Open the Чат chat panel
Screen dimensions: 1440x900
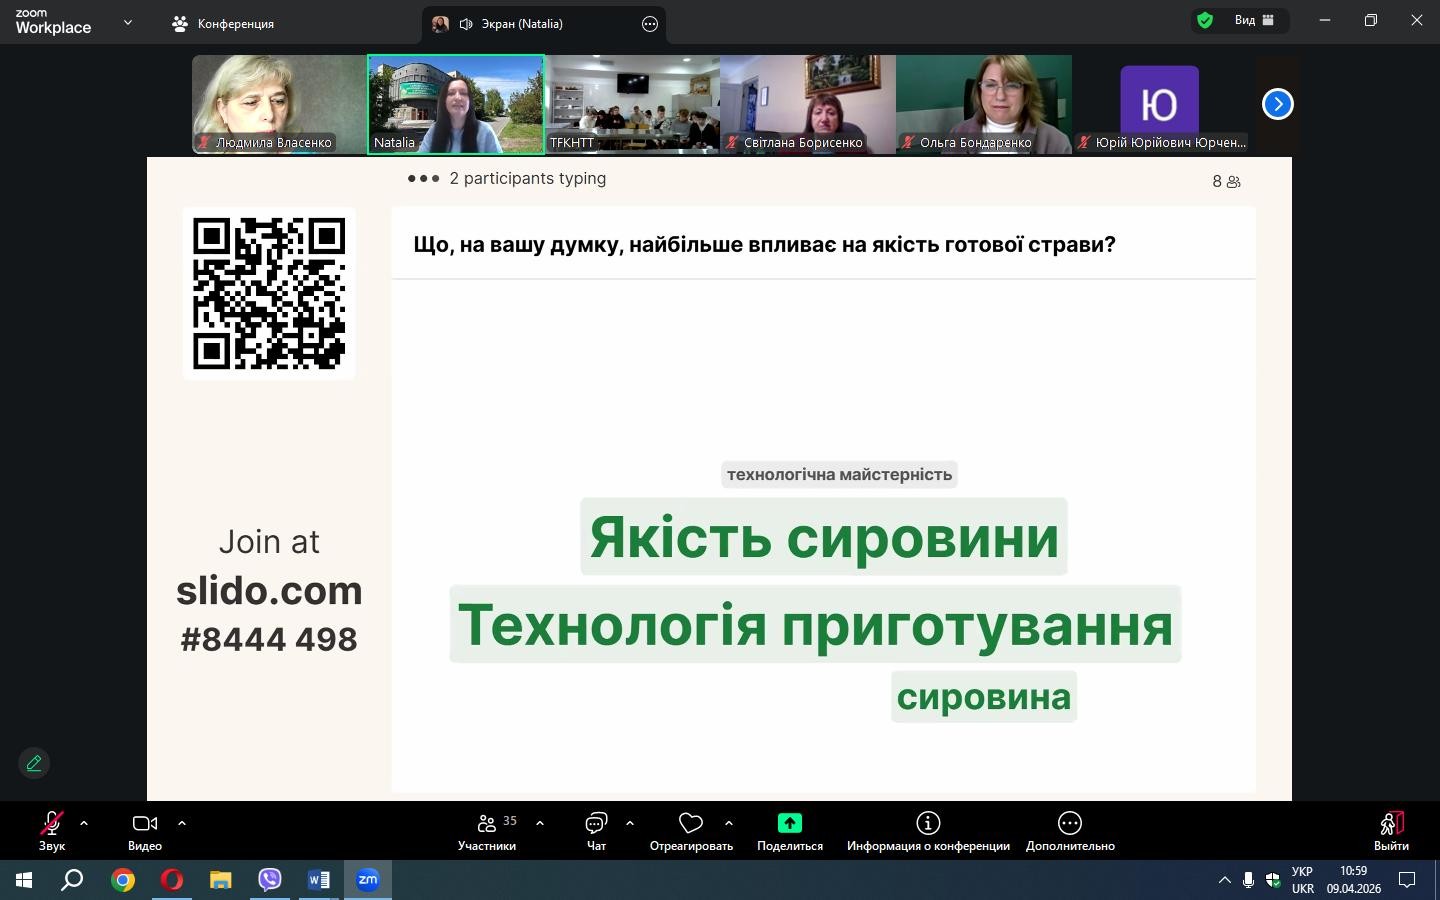pyautogui.click(x=596, y=830)
